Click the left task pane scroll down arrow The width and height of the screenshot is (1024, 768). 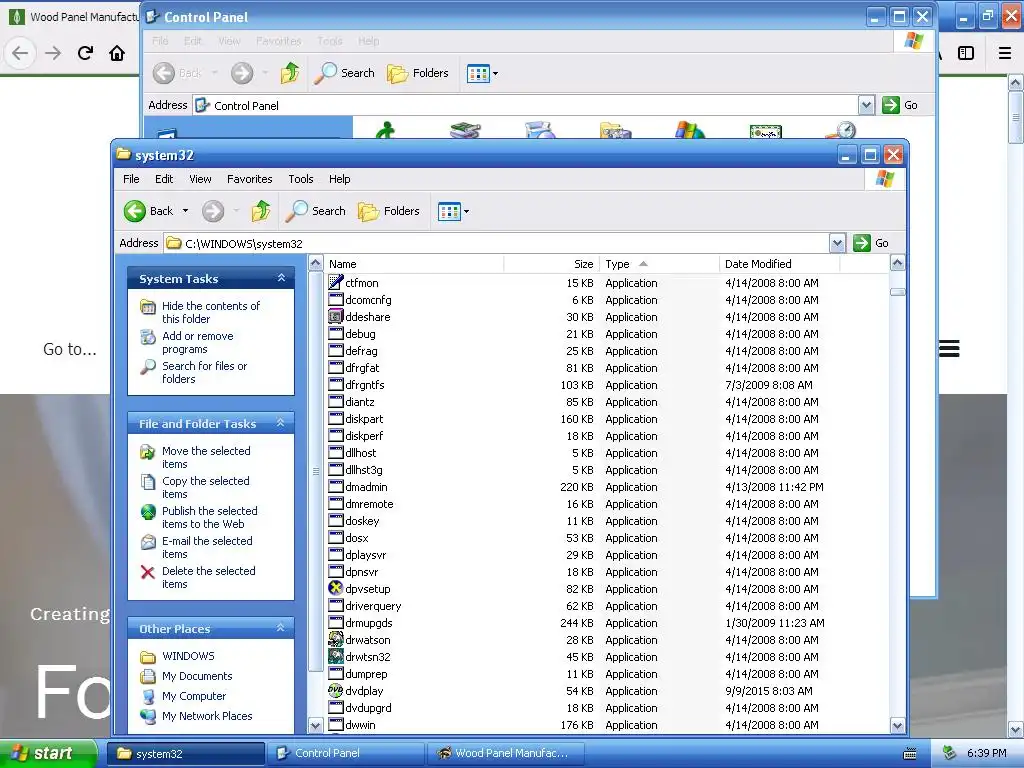[x=315, y=725]
